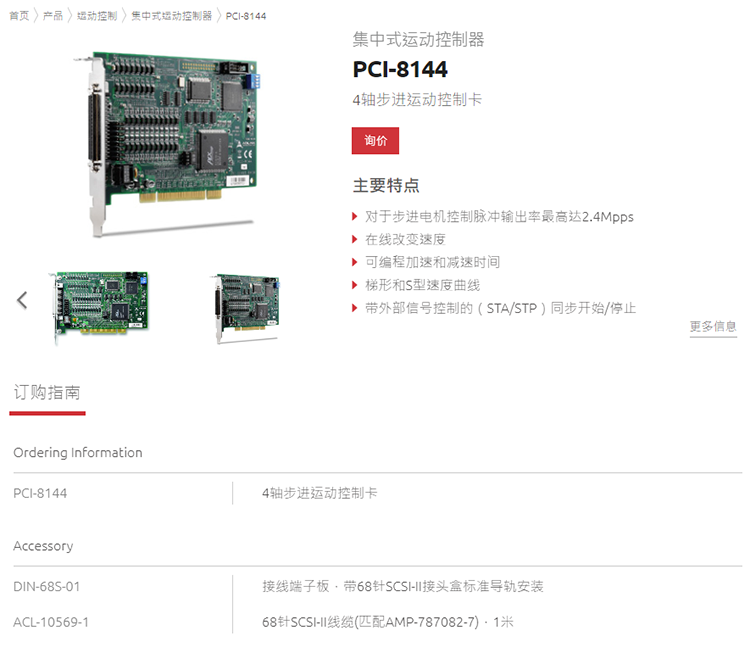Select the second PCI-8144 thumbnail image

point(247,307)
